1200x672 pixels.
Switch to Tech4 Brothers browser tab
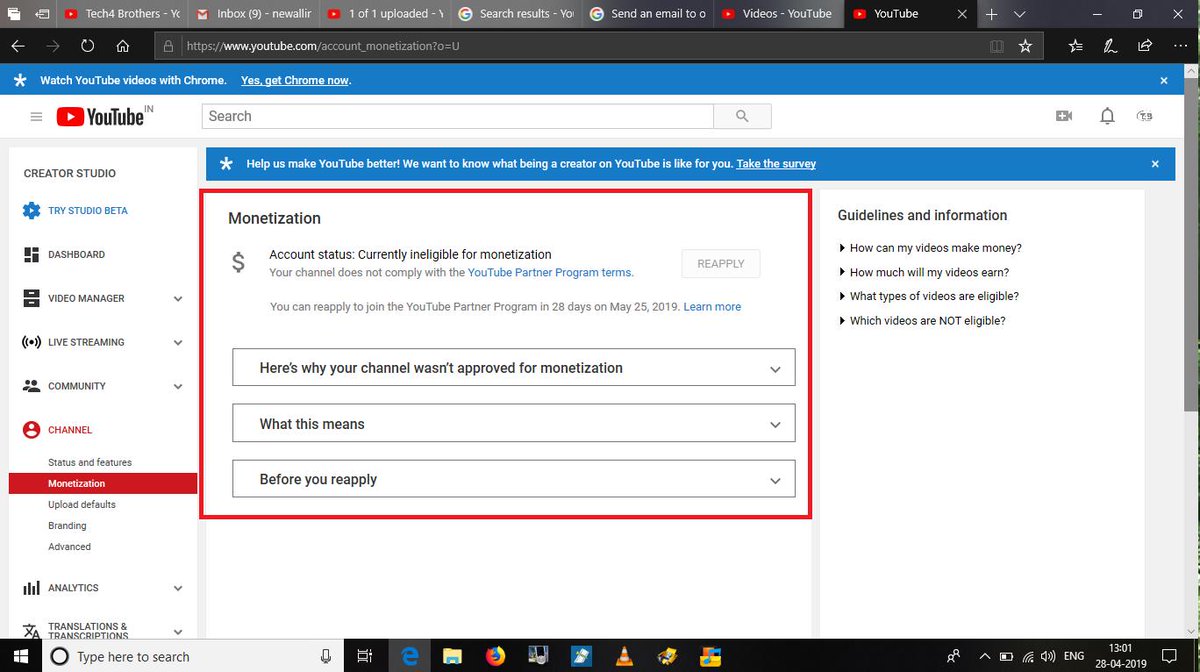(x=120, y=14)
